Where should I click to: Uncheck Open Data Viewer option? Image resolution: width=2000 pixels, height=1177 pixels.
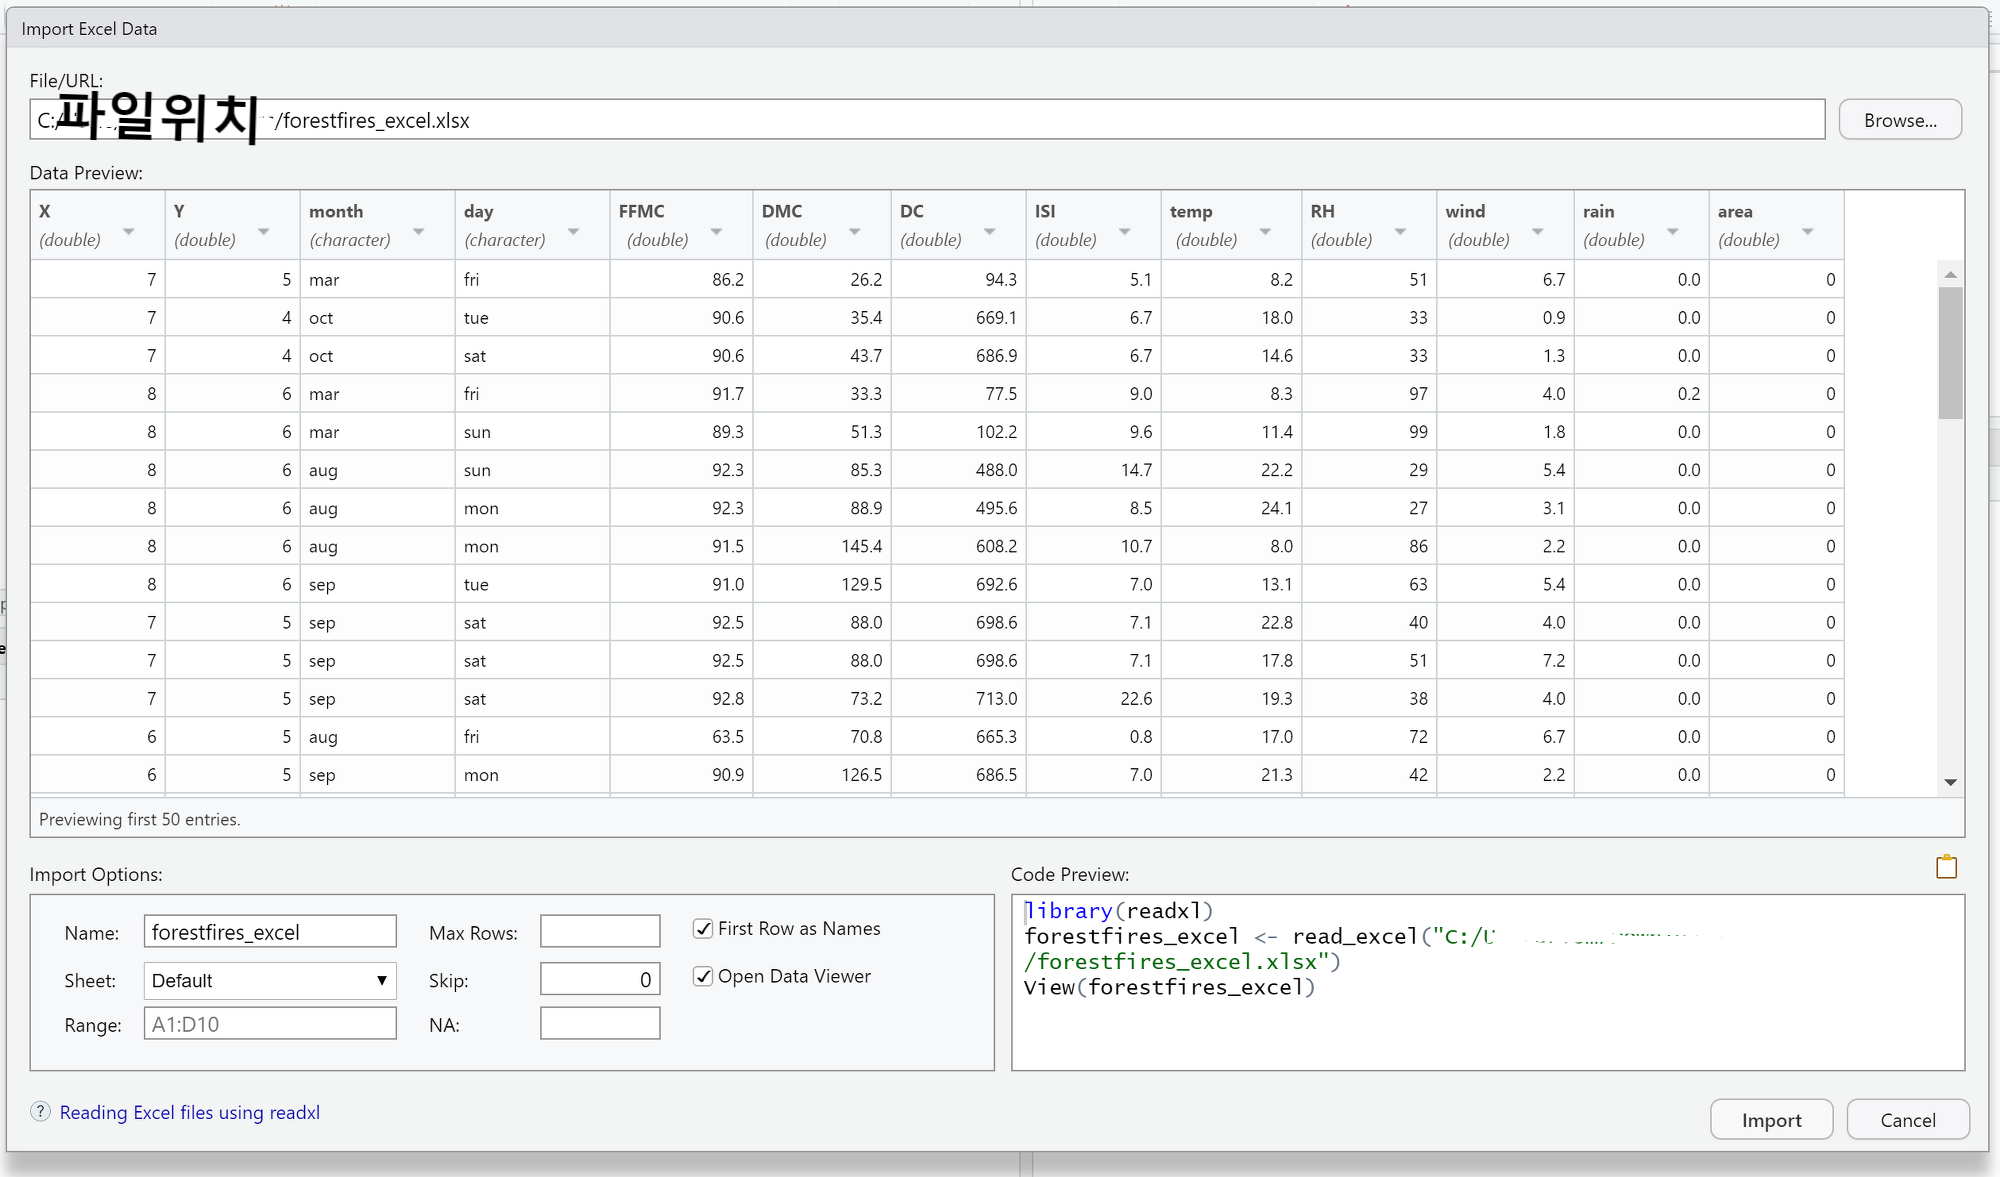point(703,977)
